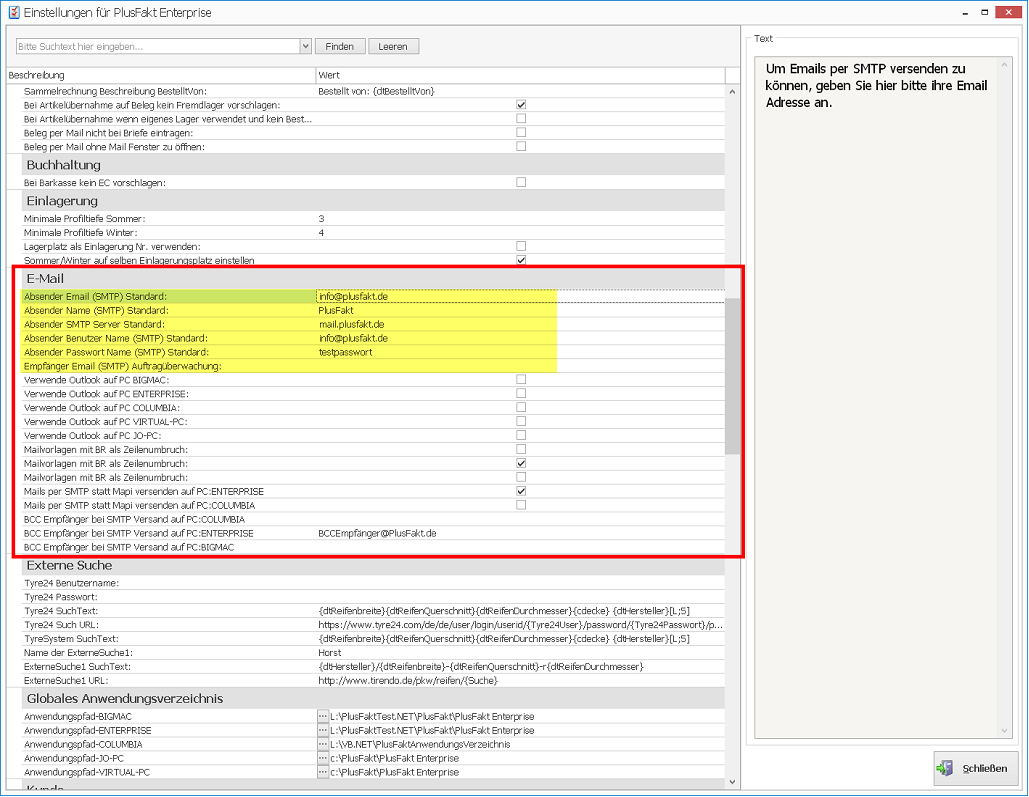Toggle 'SMTP statt Mapi versenden auf PC:COLUMBIA'

click(x=521, y=505)
